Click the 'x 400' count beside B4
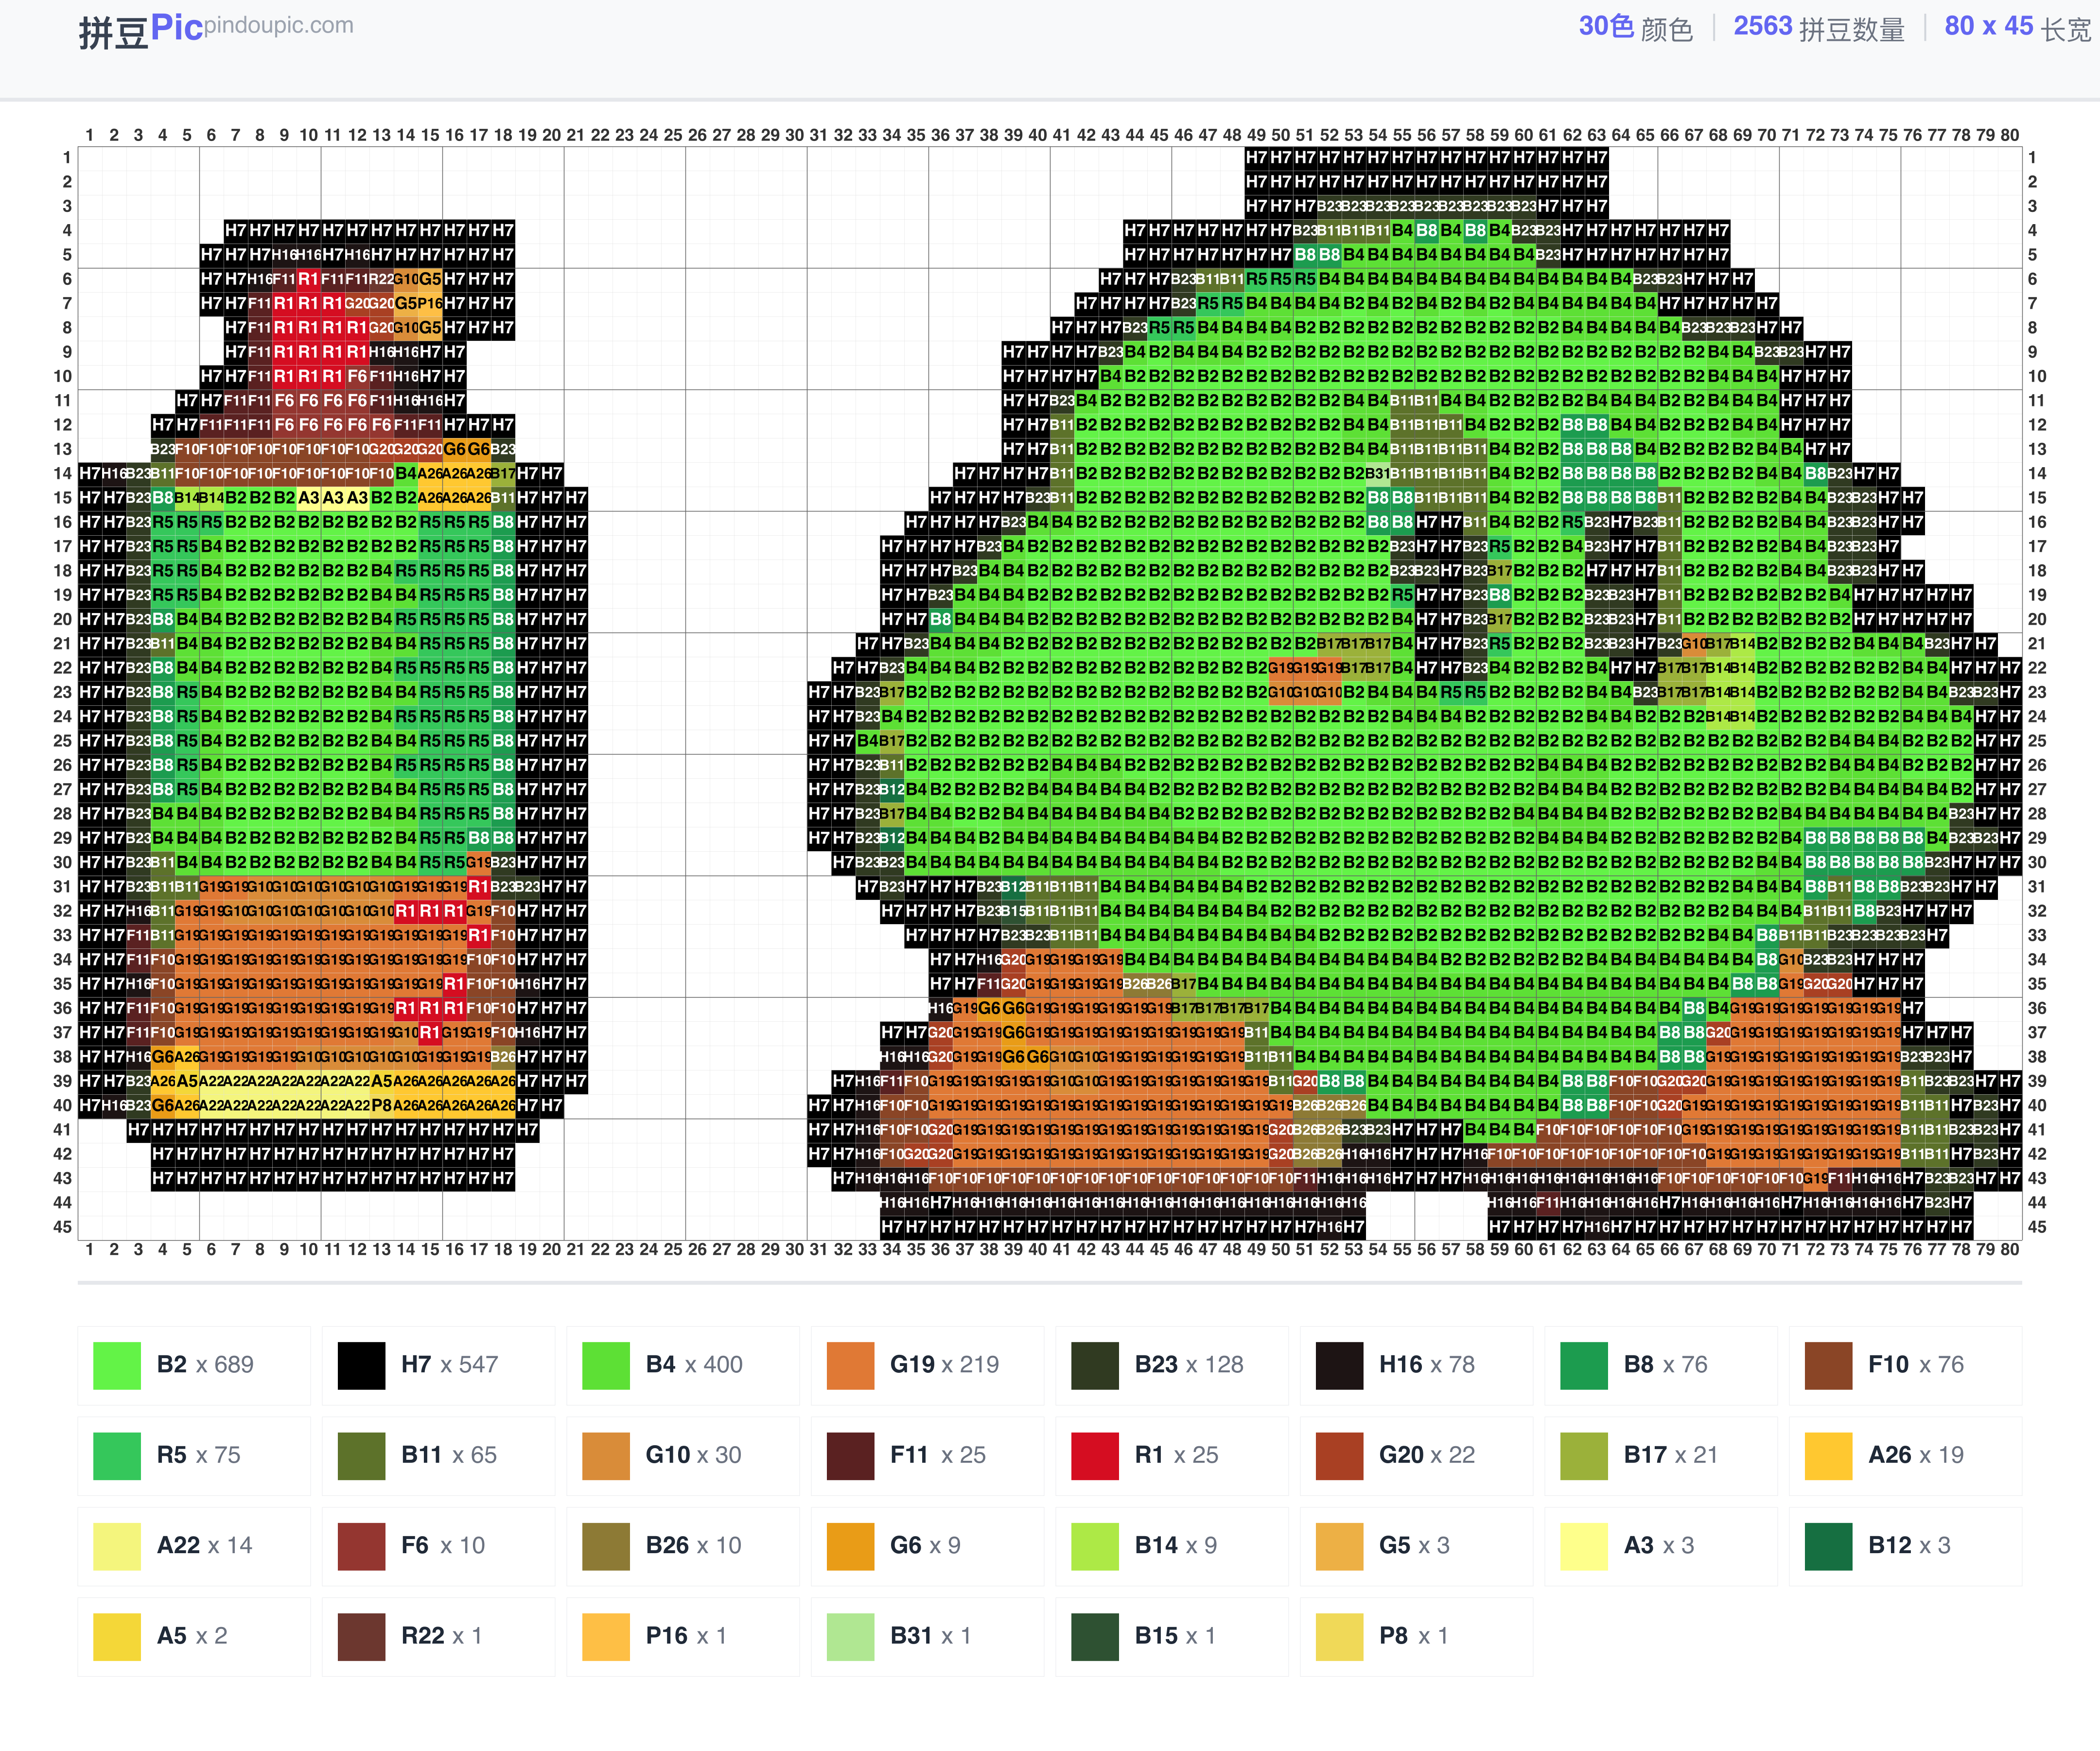Screen dimensions: 2100x1751 [x=714, y=1365]
